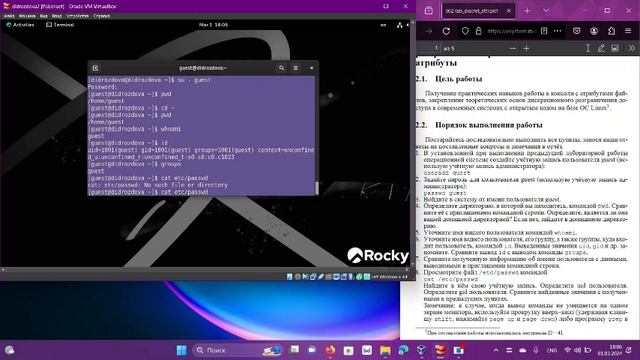Zoom in the PDF with plus button
The width and height of the screenshot is (640, 360).
tap(527, 49)
